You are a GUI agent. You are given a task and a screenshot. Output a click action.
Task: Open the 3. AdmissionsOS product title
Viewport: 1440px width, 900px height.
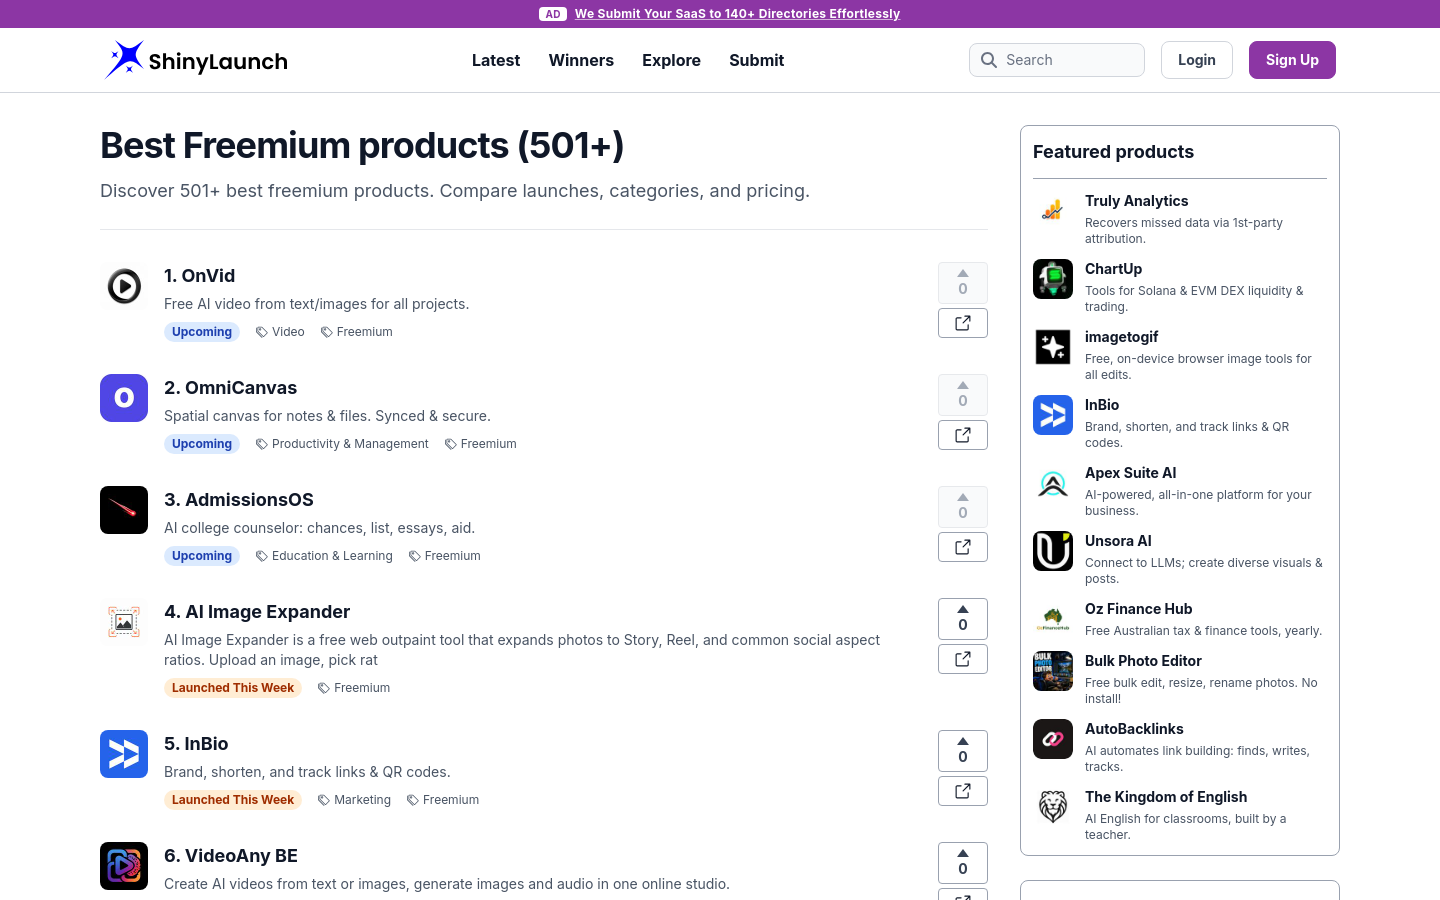[x=239, y=500]
